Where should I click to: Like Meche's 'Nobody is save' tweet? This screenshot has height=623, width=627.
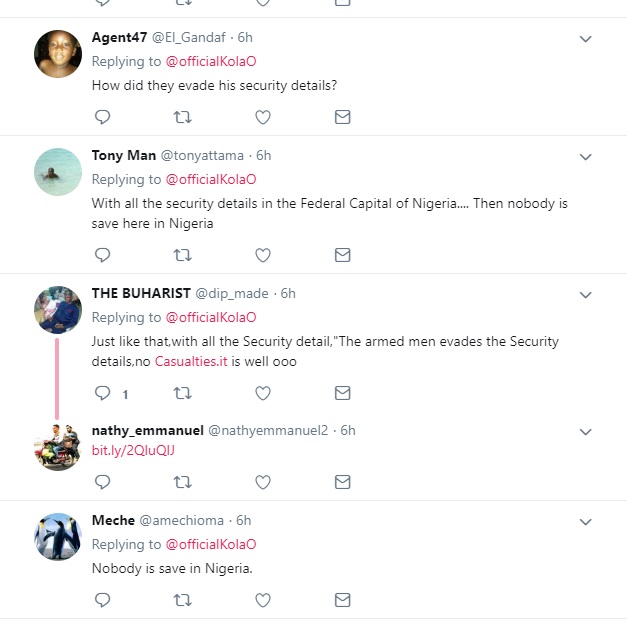tap(263, 600)
